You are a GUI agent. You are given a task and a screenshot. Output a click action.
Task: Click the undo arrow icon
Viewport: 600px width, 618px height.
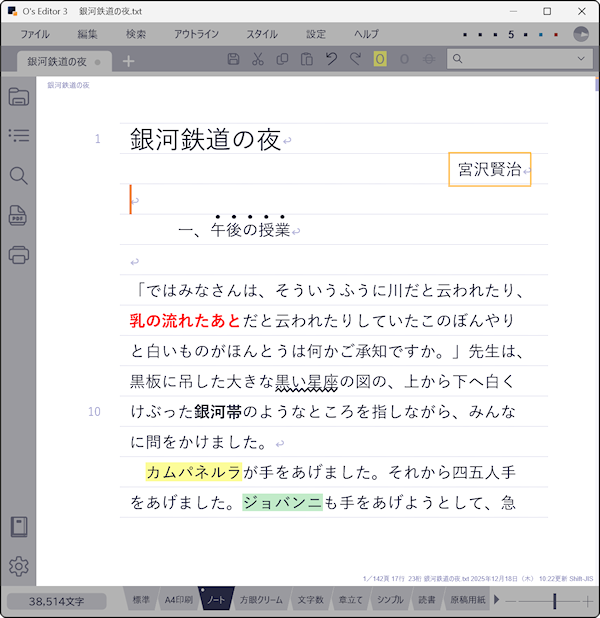tap(331, 59)
